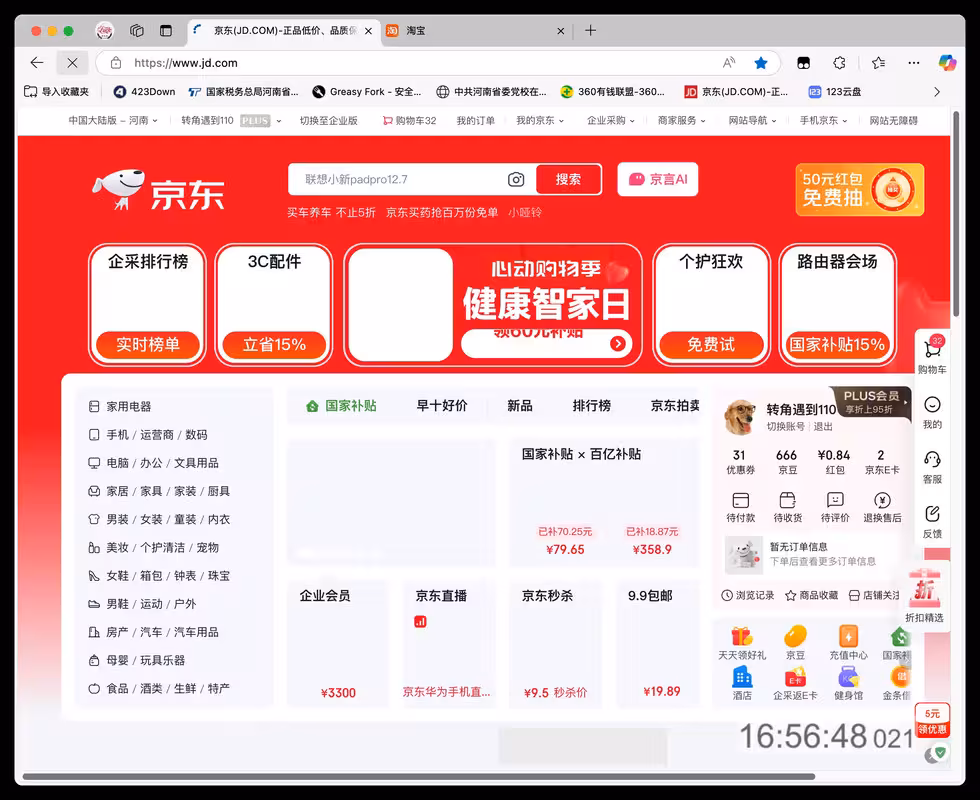Viewport: 980px width, 800px height.
Task: Open the read aloud icon
Action: pyautogui.click(x=729, y=62)
